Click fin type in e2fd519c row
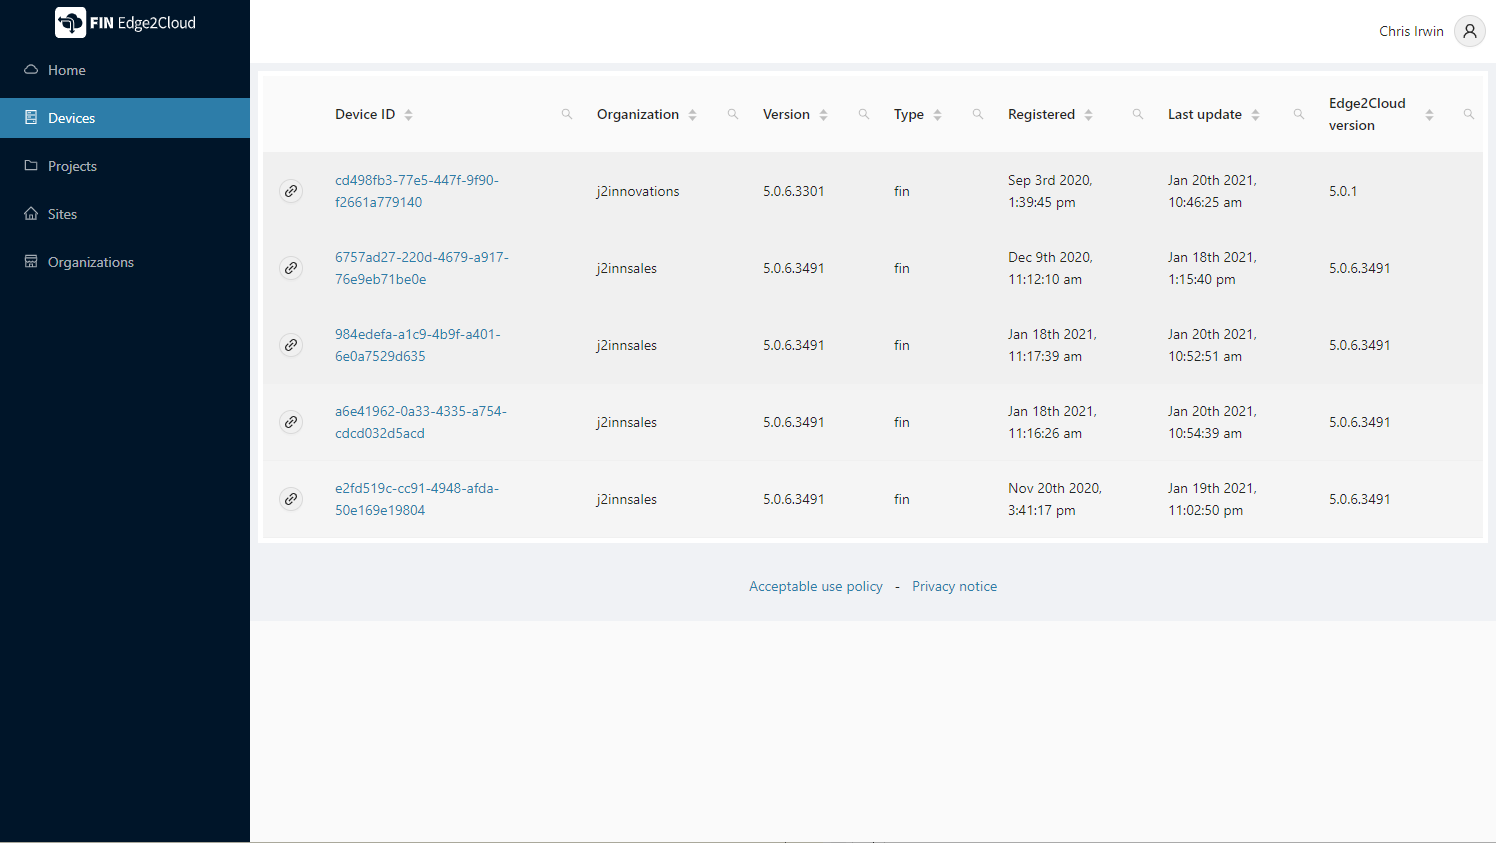Screen dimensions: 1496x843 click(902, 499)
